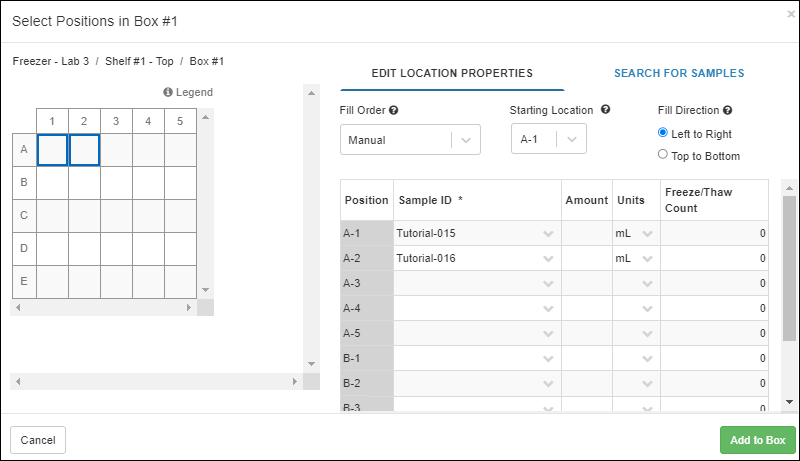
Task: Click the Legend info icon
Action: (x=168, y=93)
